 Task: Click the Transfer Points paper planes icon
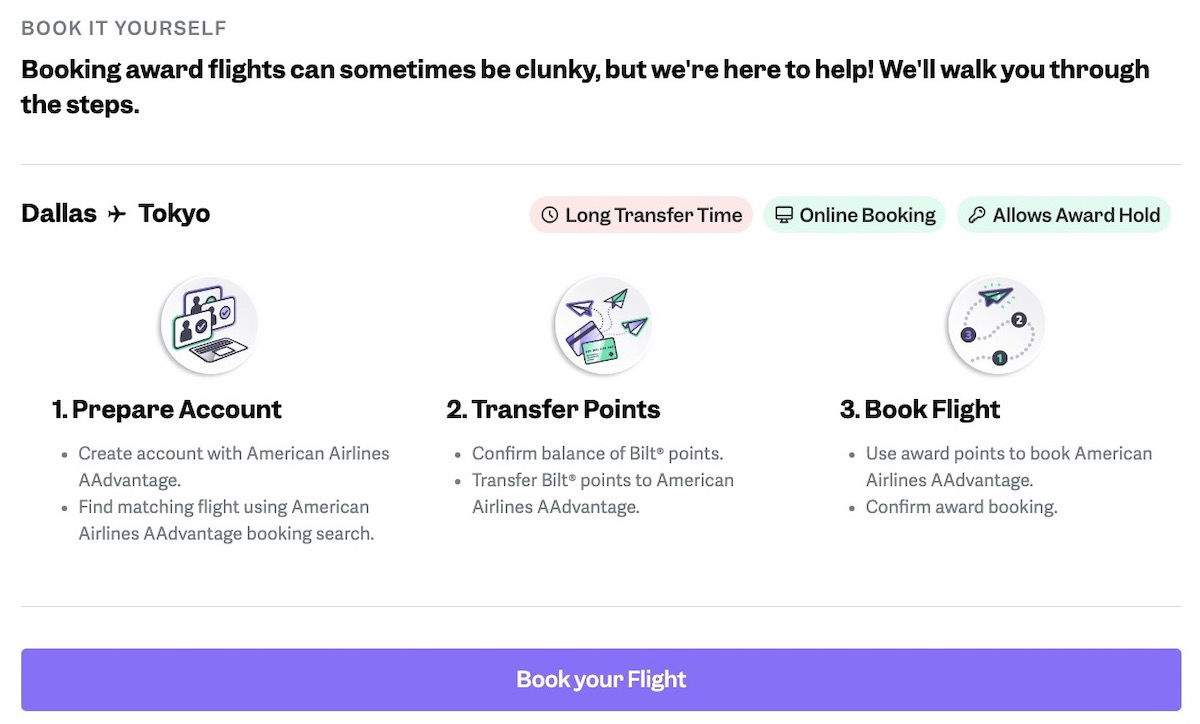coord(603,325)
